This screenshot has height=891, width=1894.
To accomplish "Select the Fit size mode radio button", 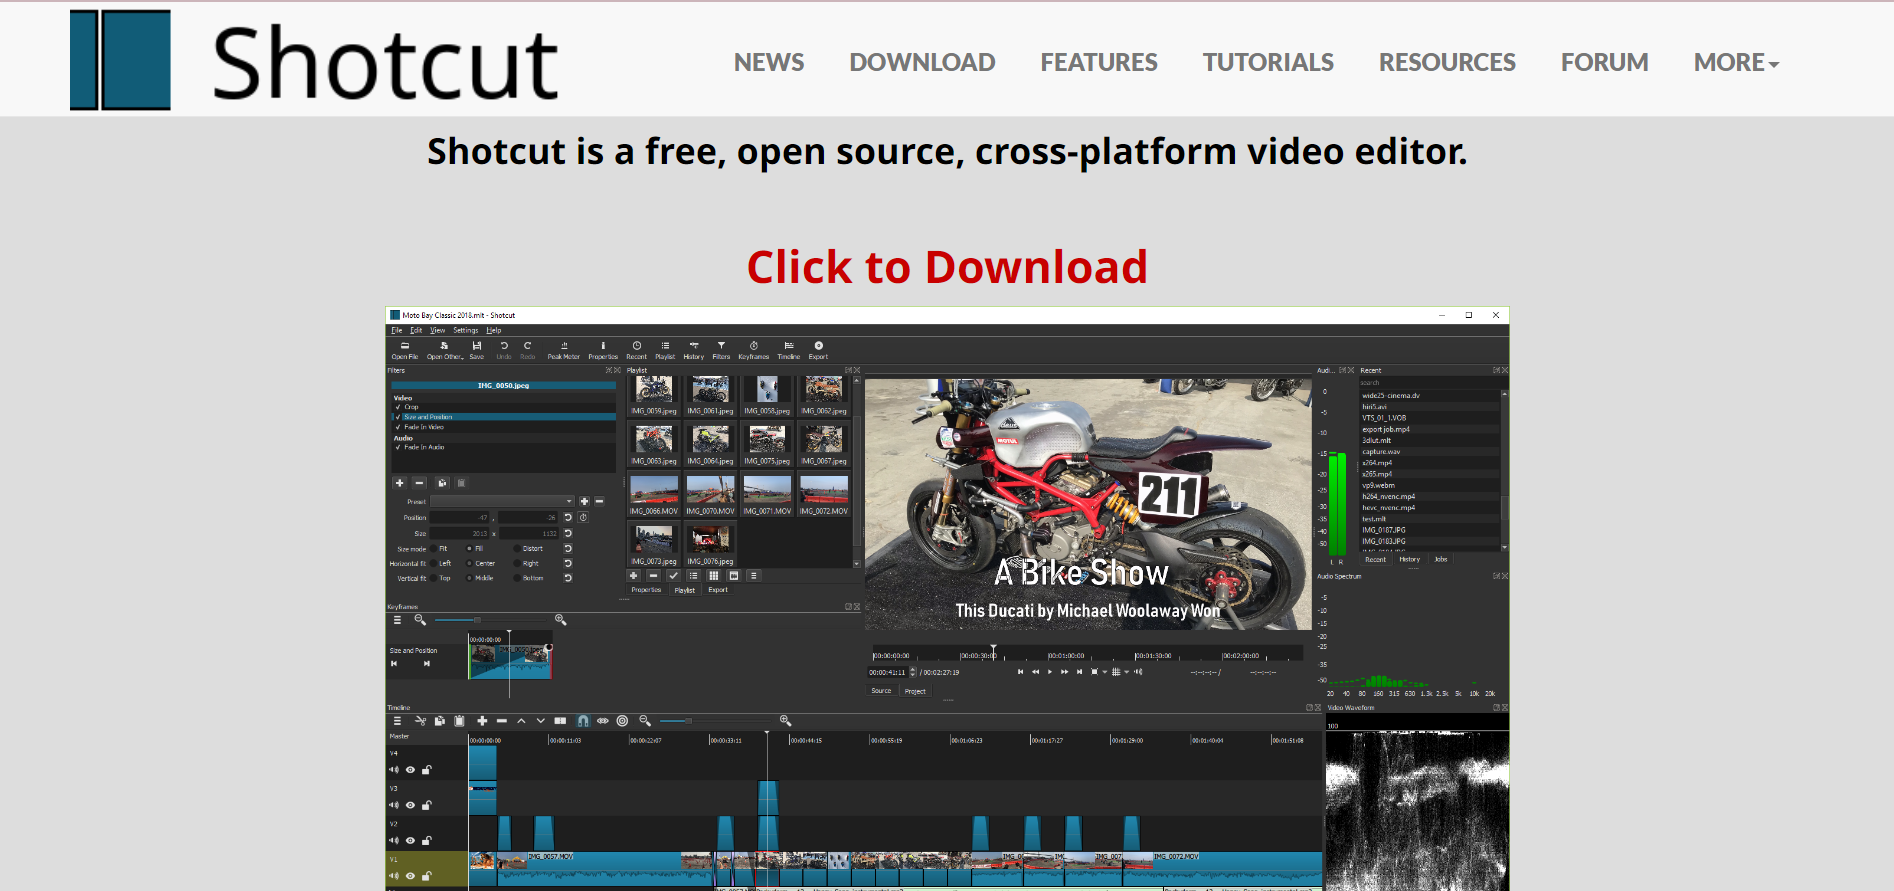I will (x=434, y=548).
